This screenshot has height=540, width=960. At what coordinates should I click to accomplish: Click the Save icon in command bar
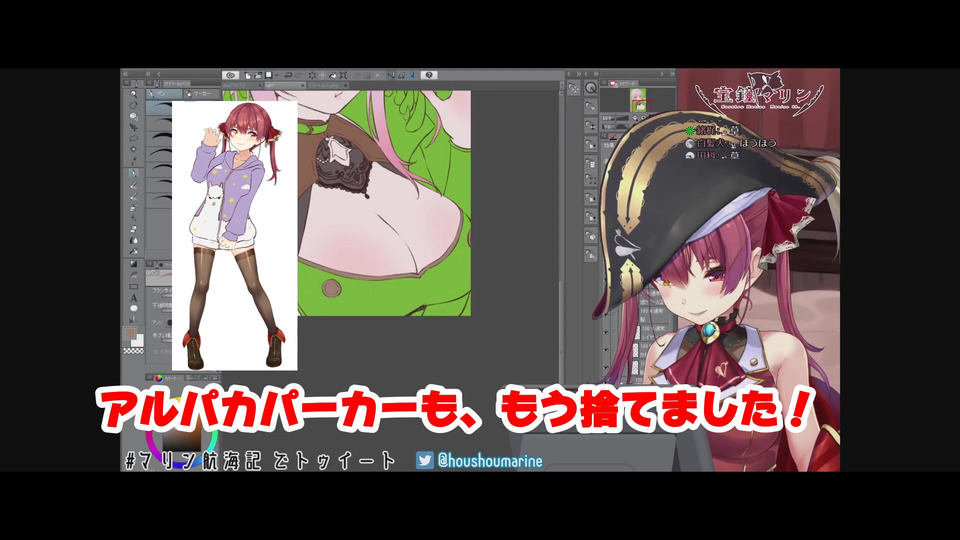click(x=268, y=75)
